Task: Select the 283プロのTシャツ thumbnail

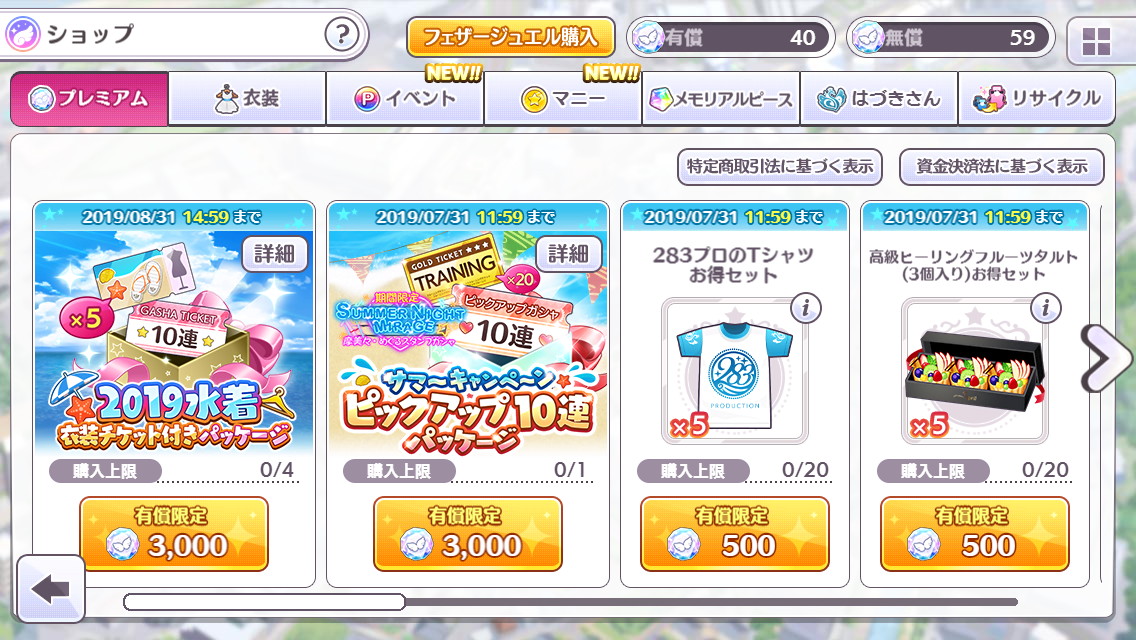Action: point(735,370)
